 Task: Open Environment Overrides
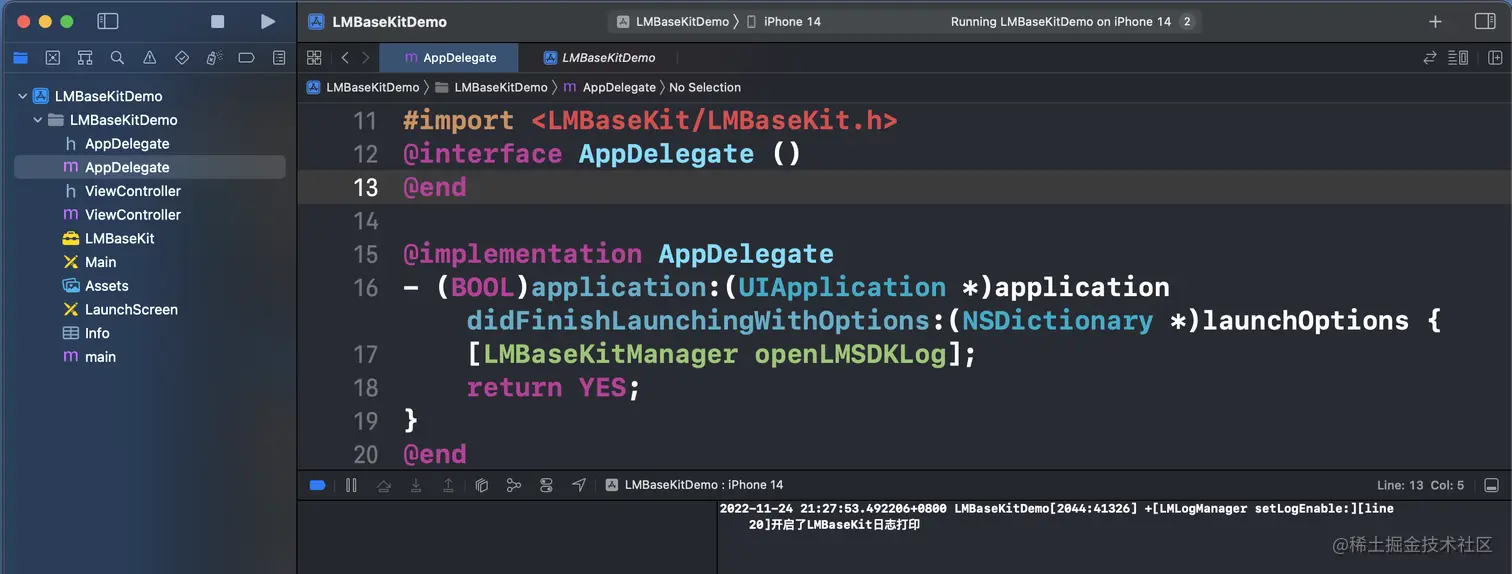546,485
